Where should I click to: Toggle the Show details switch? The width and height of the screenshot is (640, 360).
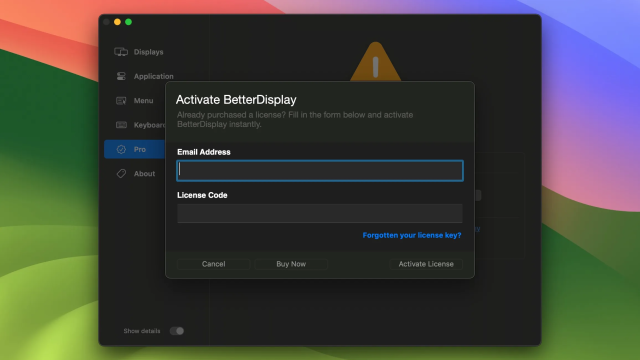click(x=177, y=331)
